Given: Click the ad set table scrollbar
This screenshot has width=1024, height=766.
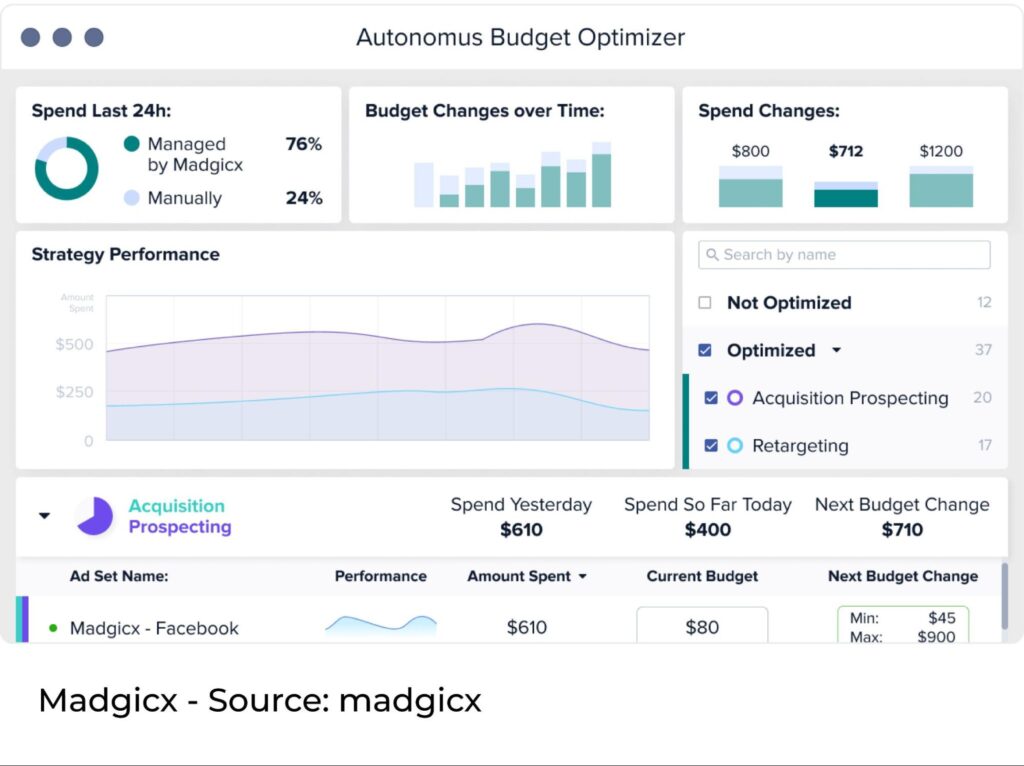Looking at the screenshot, I should (1005, 596).
